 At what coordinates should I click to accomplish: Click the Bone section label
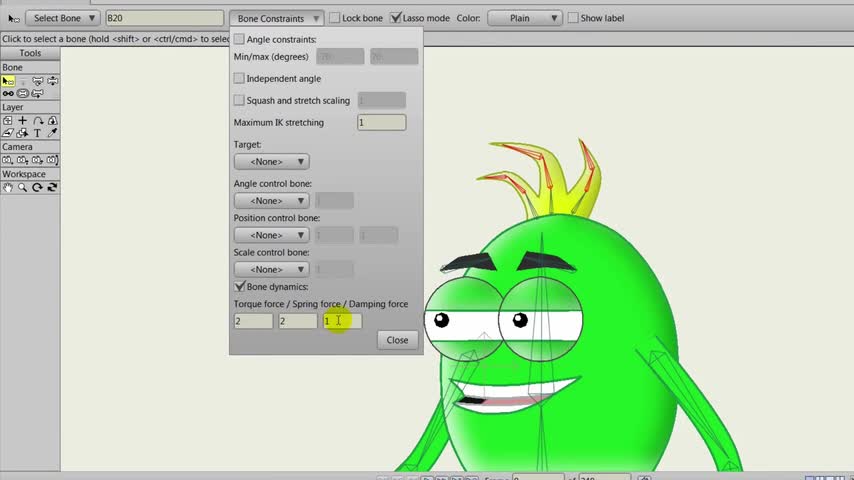13,68
